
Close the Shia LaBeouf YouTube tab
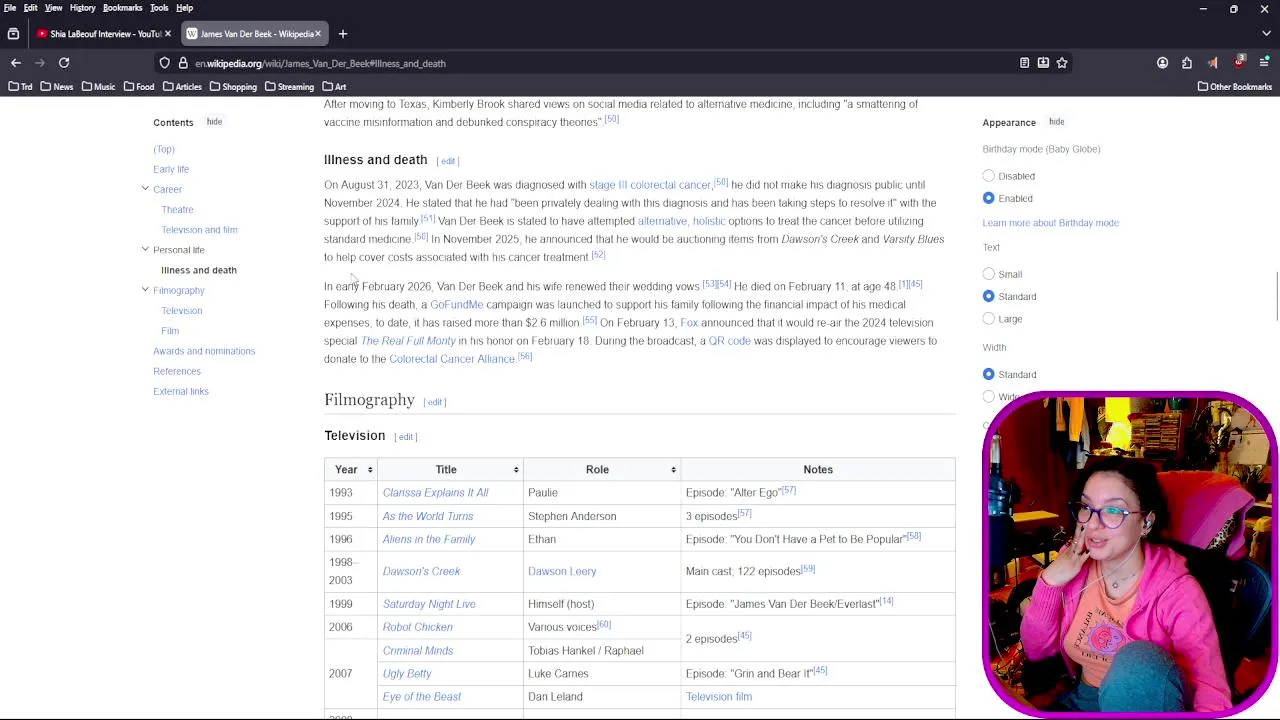pyautogui.click(x=167, y=34)
